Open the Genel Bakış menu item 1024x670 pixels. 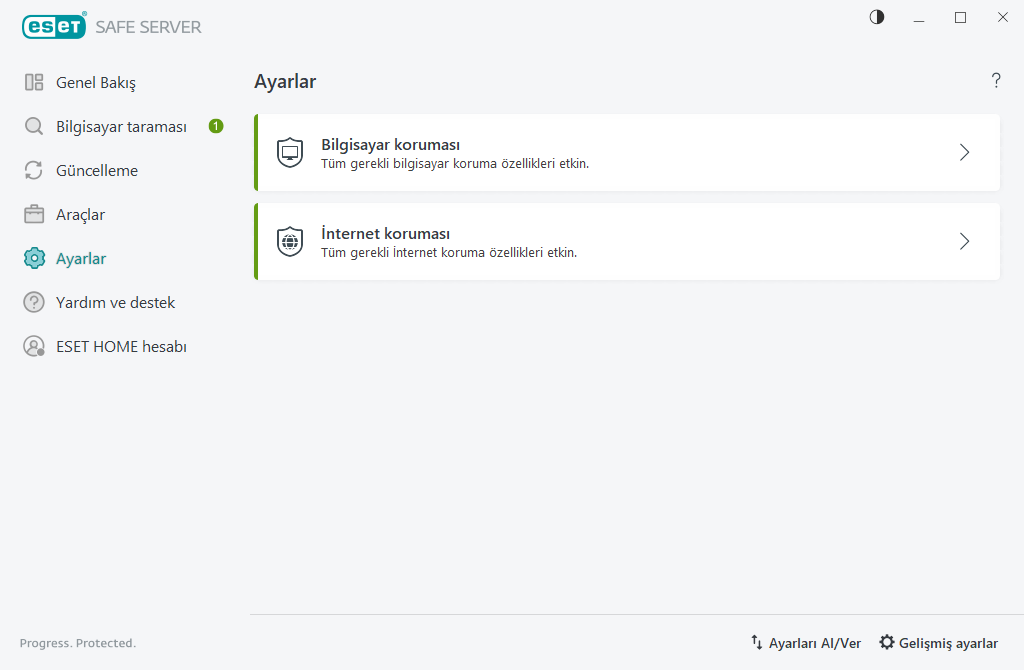(95, 82)
